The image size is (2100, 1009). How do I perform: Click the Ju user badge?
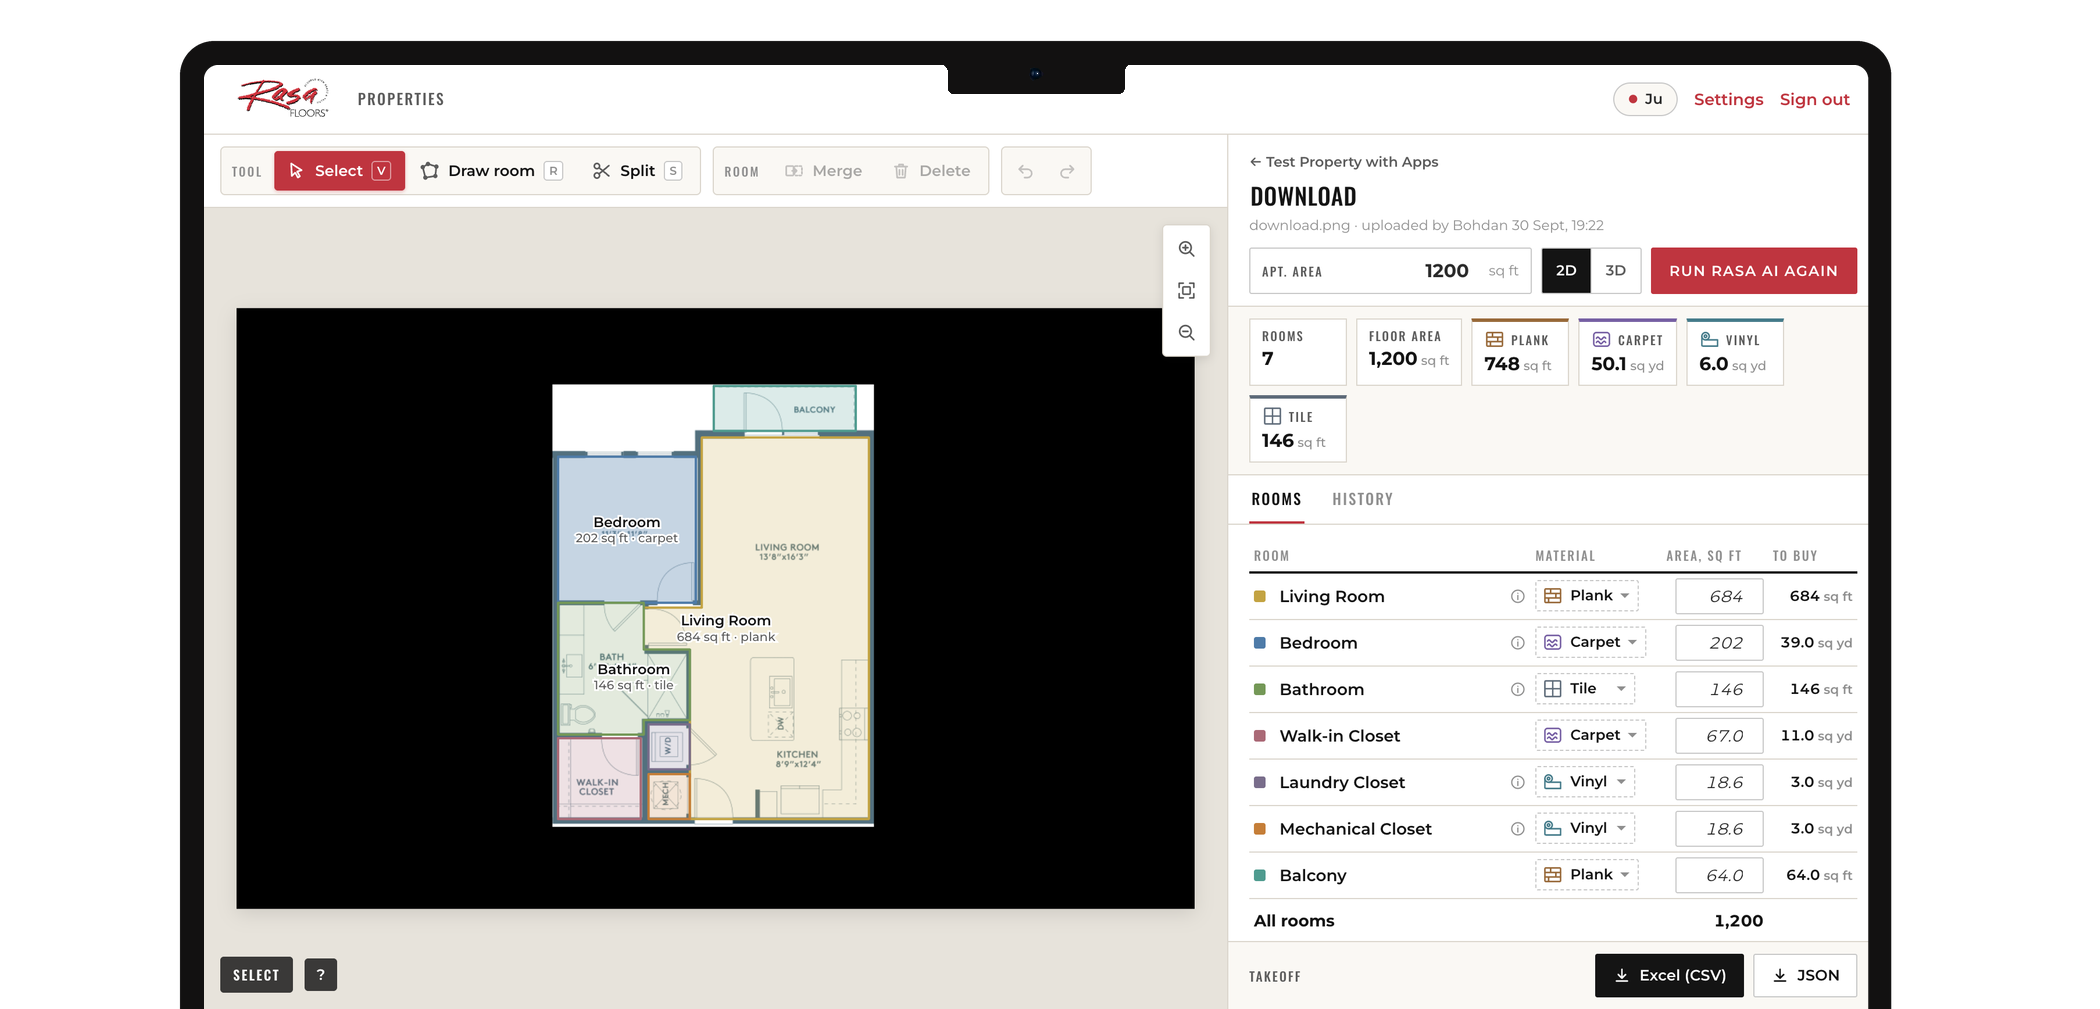1645,99
